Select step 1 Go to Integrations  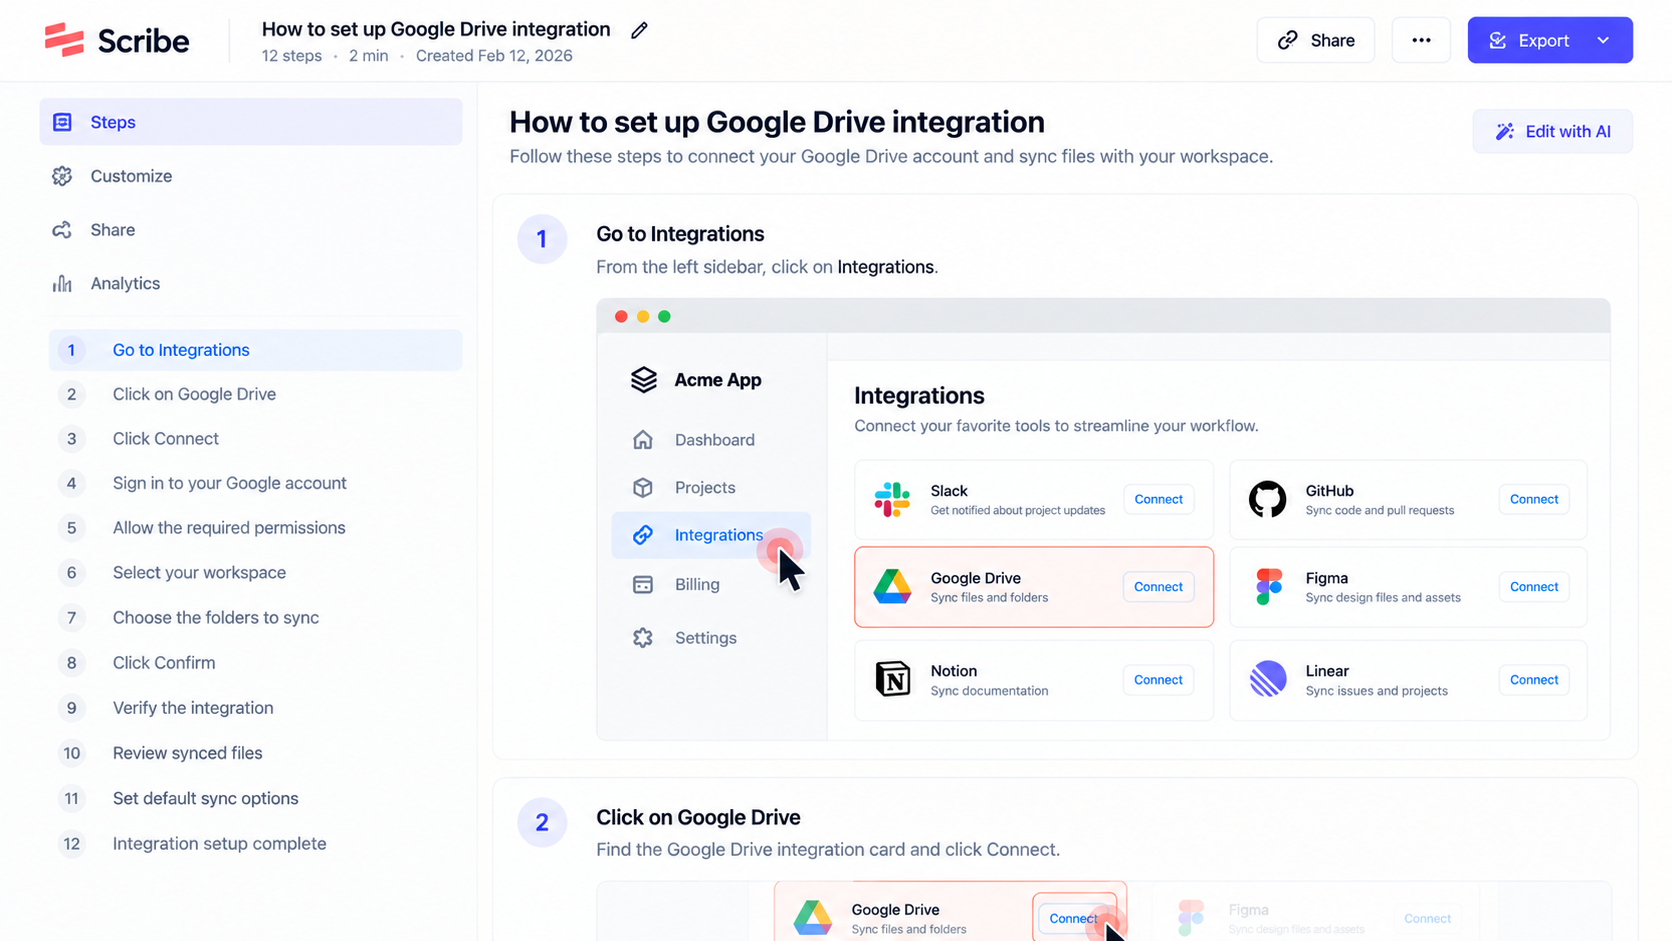(256, 350)
